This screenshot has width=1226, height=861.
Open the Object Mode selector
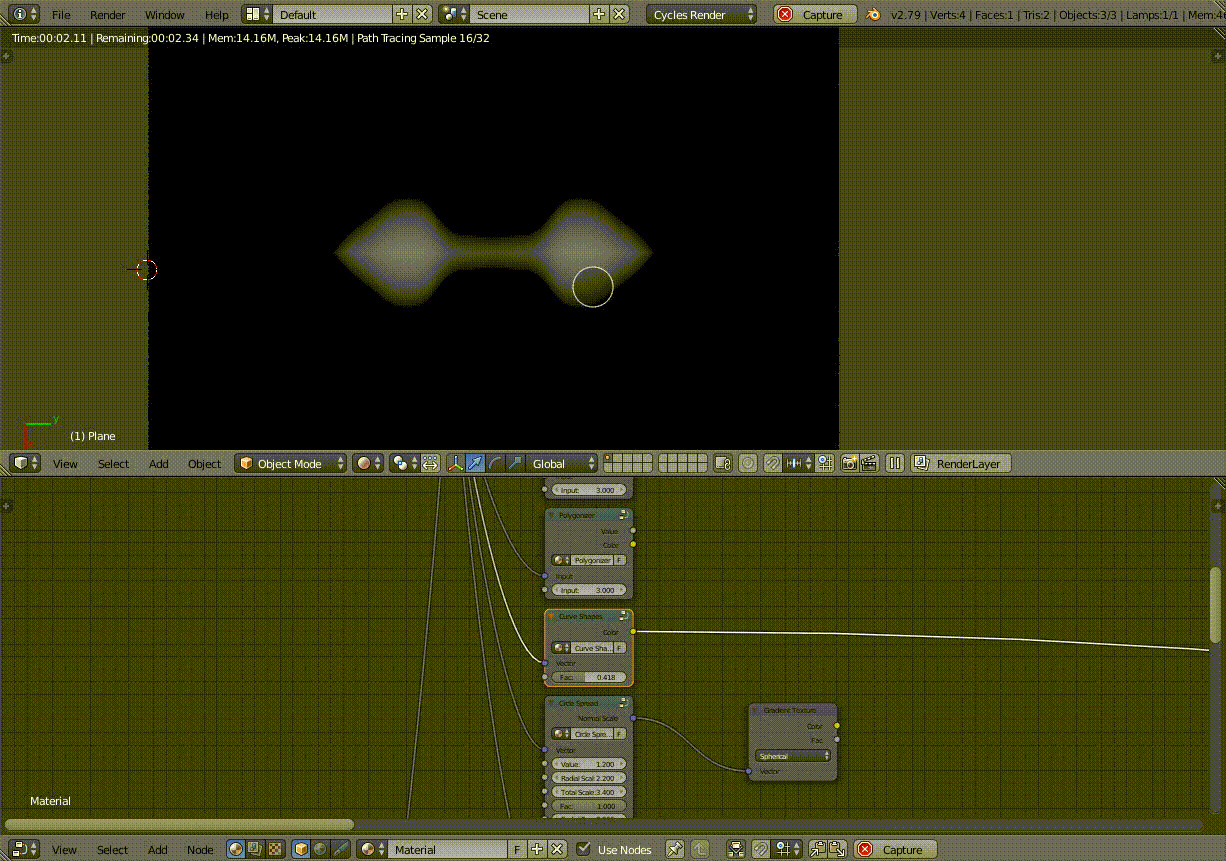(x=291, y=463)
